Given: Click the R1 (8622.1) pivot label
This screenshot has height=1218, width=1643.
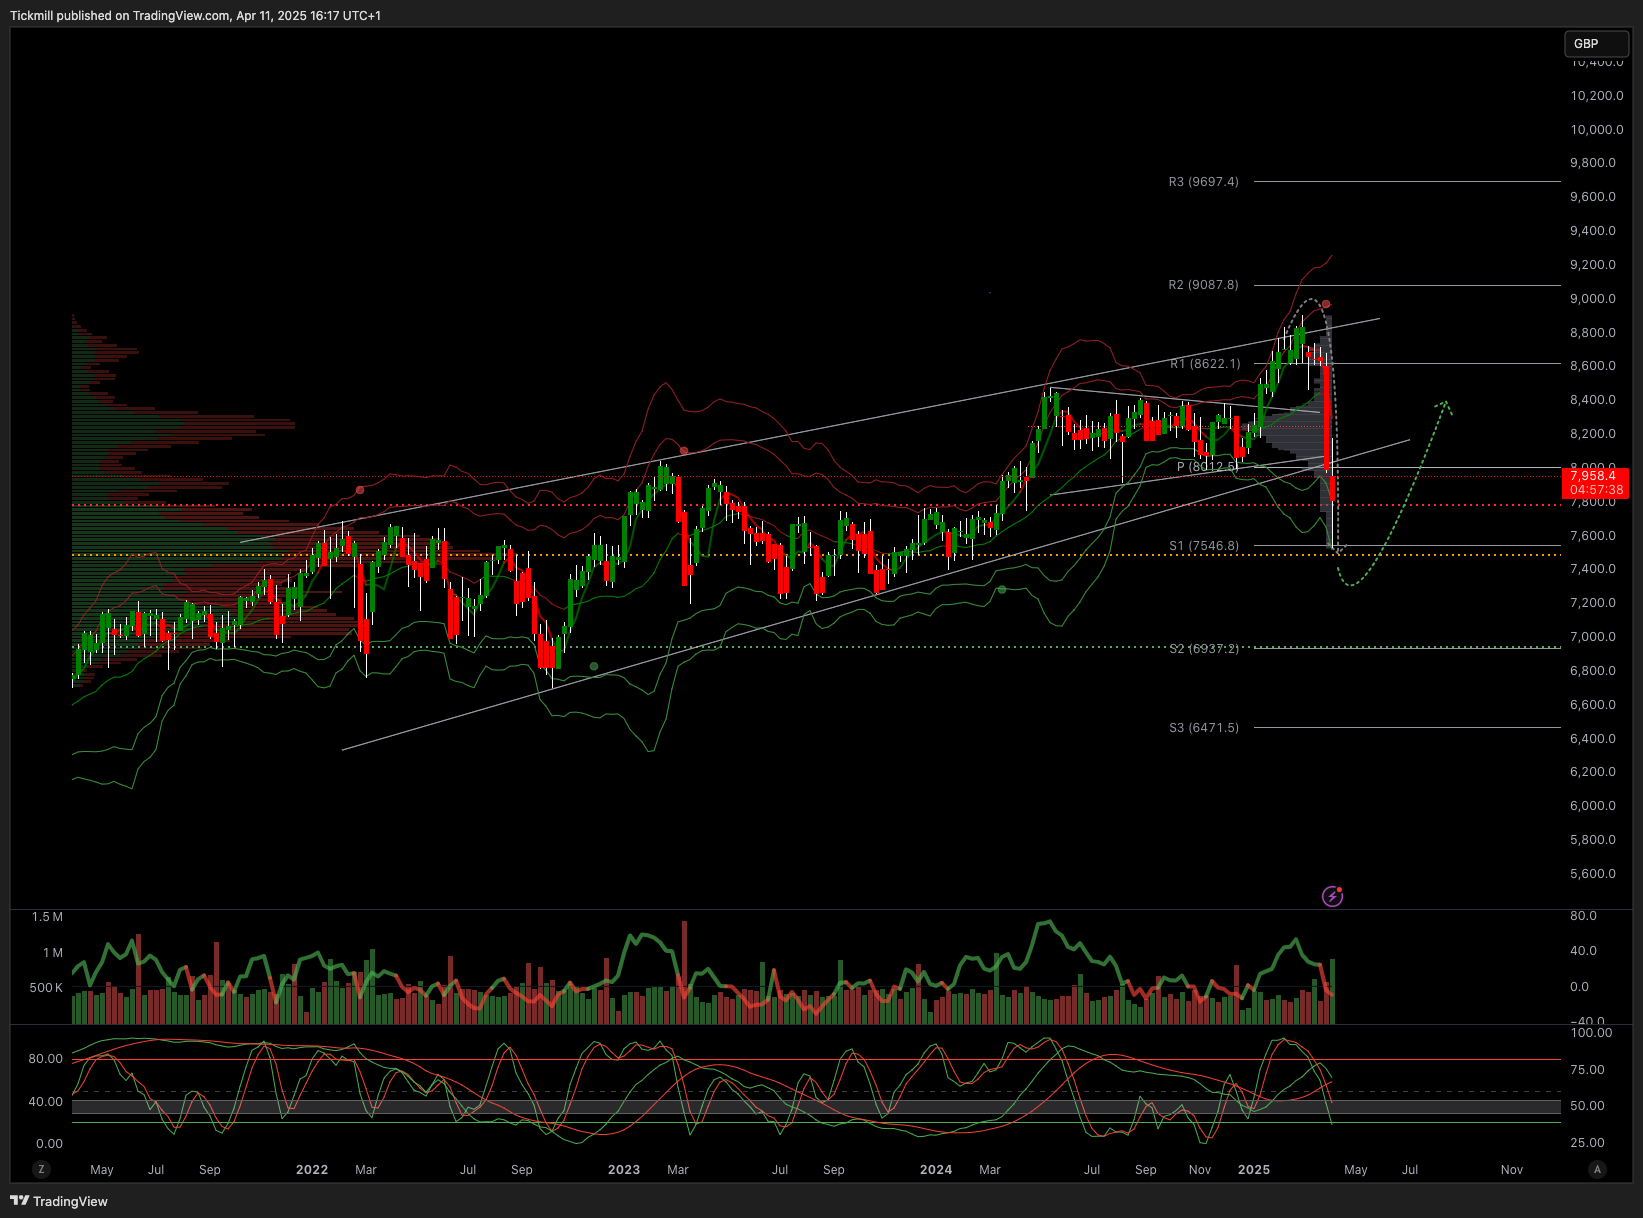Looking at the screenshot, I should click(1205, 364).
